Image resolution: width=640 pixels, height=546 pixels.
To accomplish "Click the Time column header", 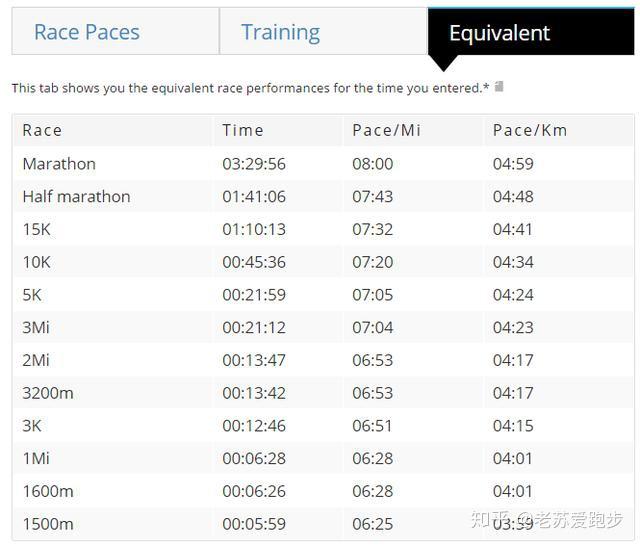I will tap(243, 130).
